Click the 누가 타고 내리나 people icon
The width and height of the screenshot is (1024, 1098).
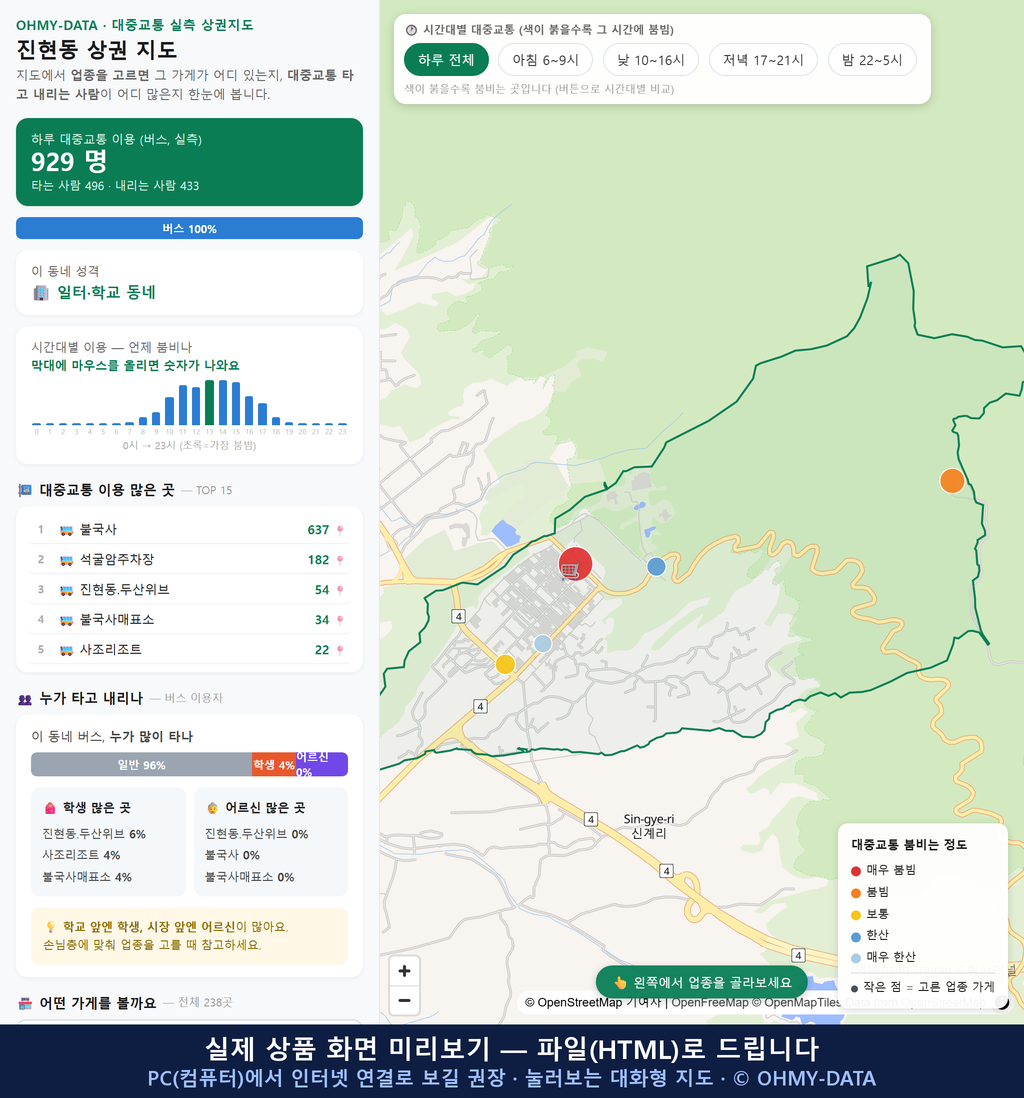tap(25, 699)
